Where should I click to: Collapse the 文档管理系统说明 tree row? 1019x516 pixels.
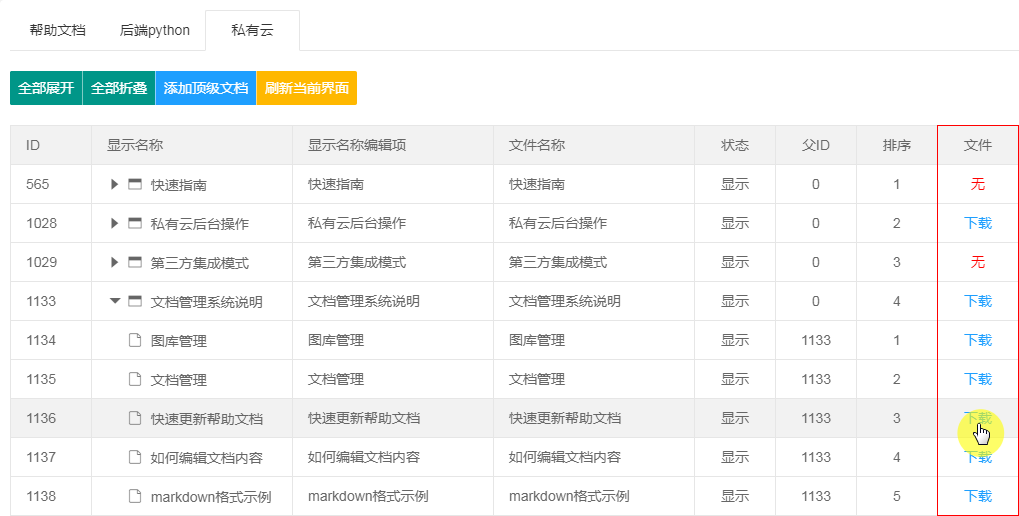click(115, 301)
